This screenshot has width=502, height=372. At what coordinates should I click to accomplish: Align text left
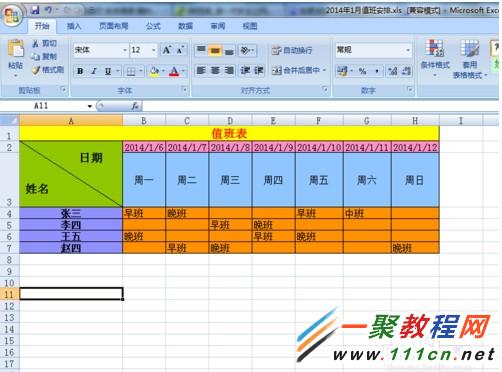tap(201, 70)
